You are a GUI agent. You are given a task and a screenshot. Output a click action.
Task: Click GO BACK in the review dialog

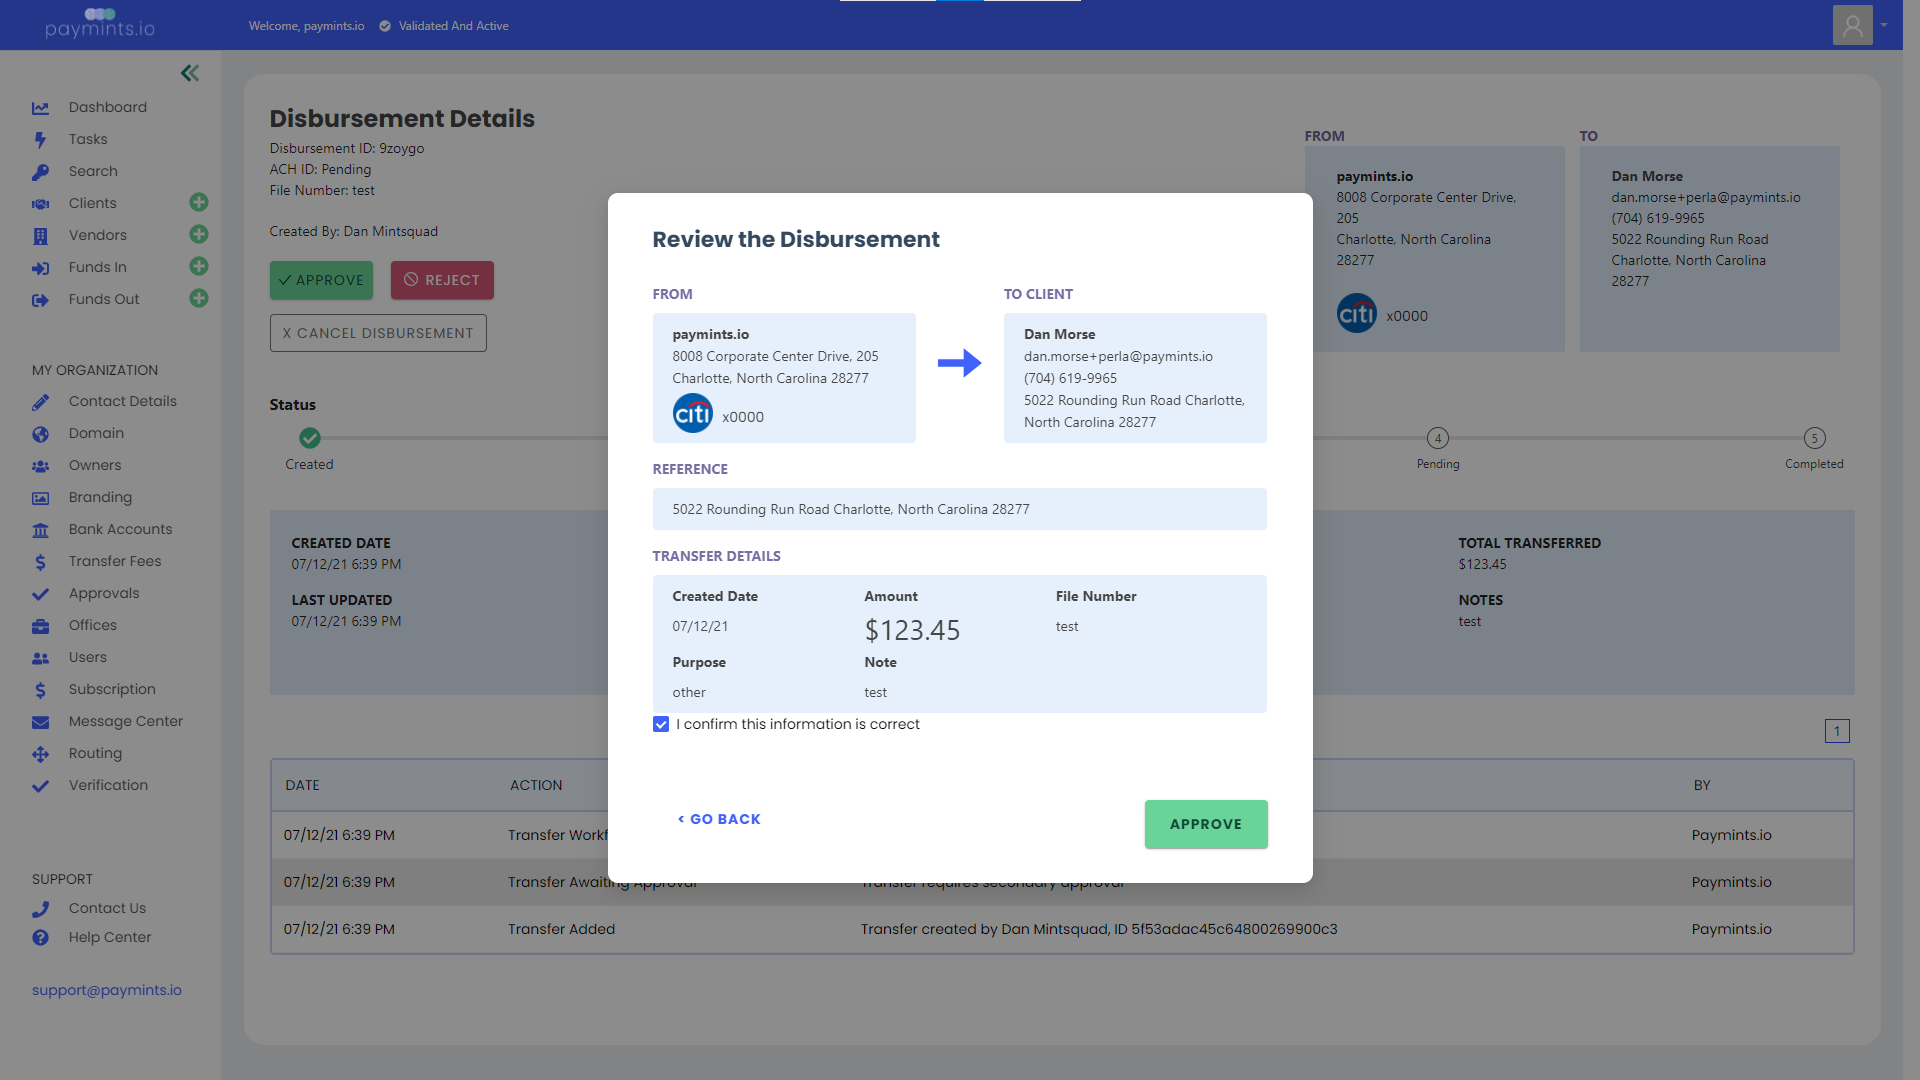pos(719,818)
